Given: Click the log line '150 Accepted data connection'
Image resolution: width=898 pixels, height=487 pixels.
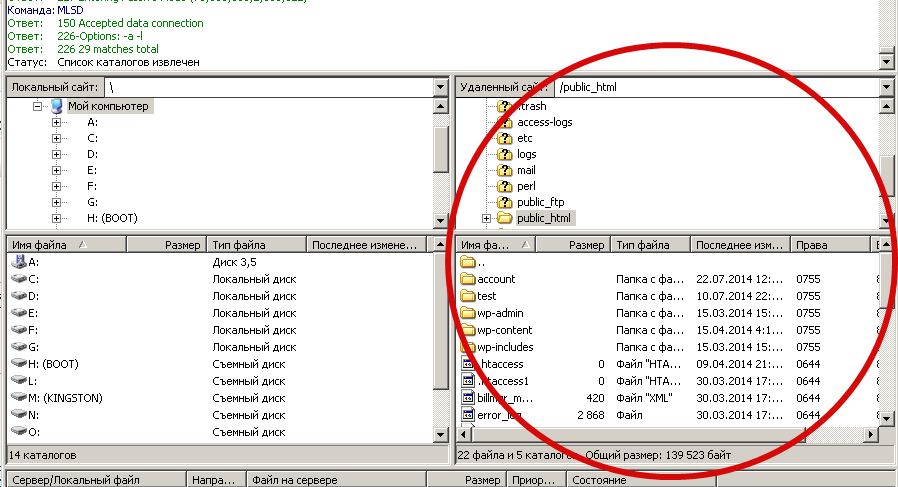Looking at the screenshot, I should click(130, 23).
